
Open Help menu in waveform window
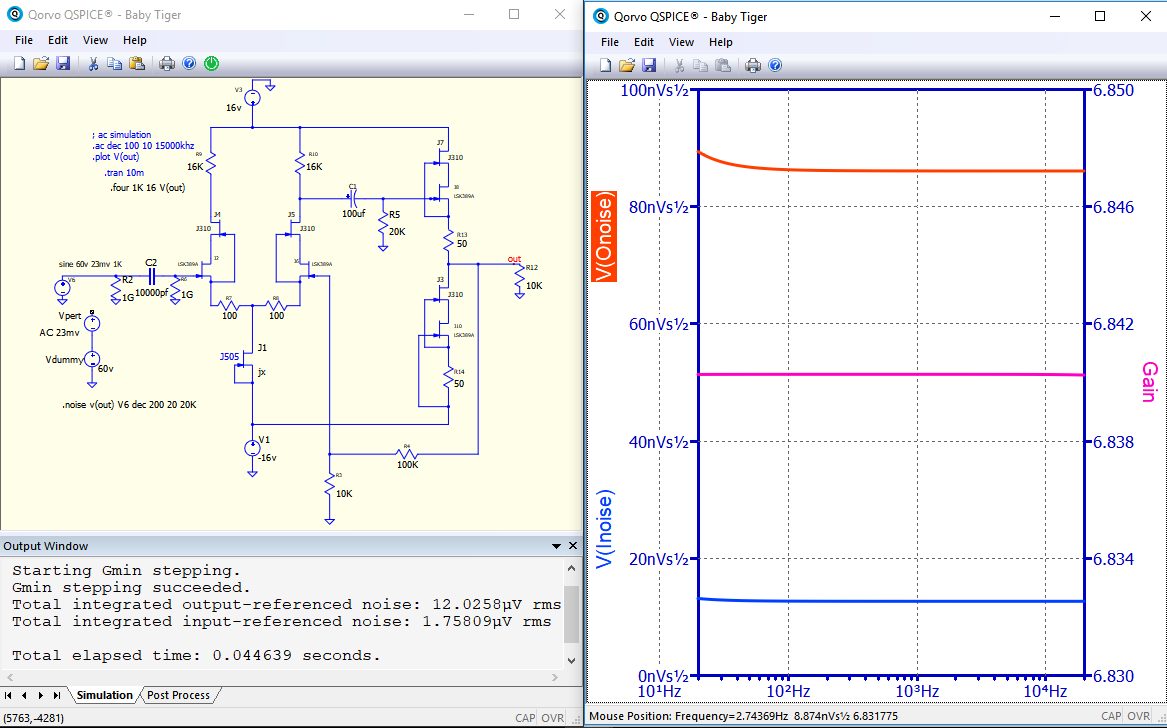721,42
